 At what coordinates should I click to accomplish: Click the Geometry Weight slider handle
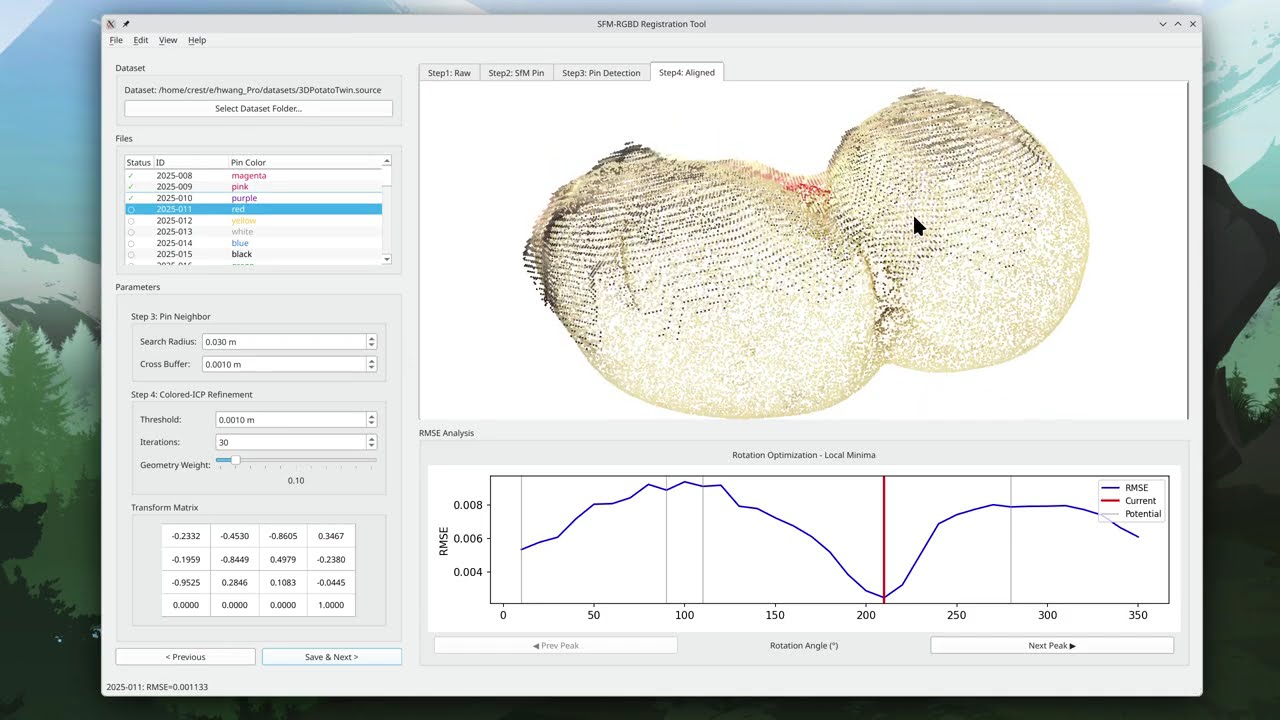click(x=235, y=460)
